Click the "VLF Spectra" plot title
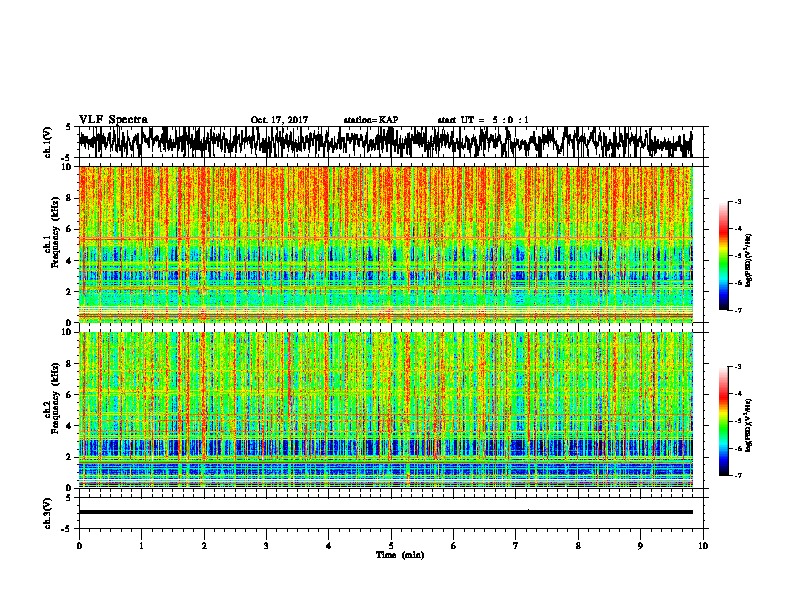 113,119
